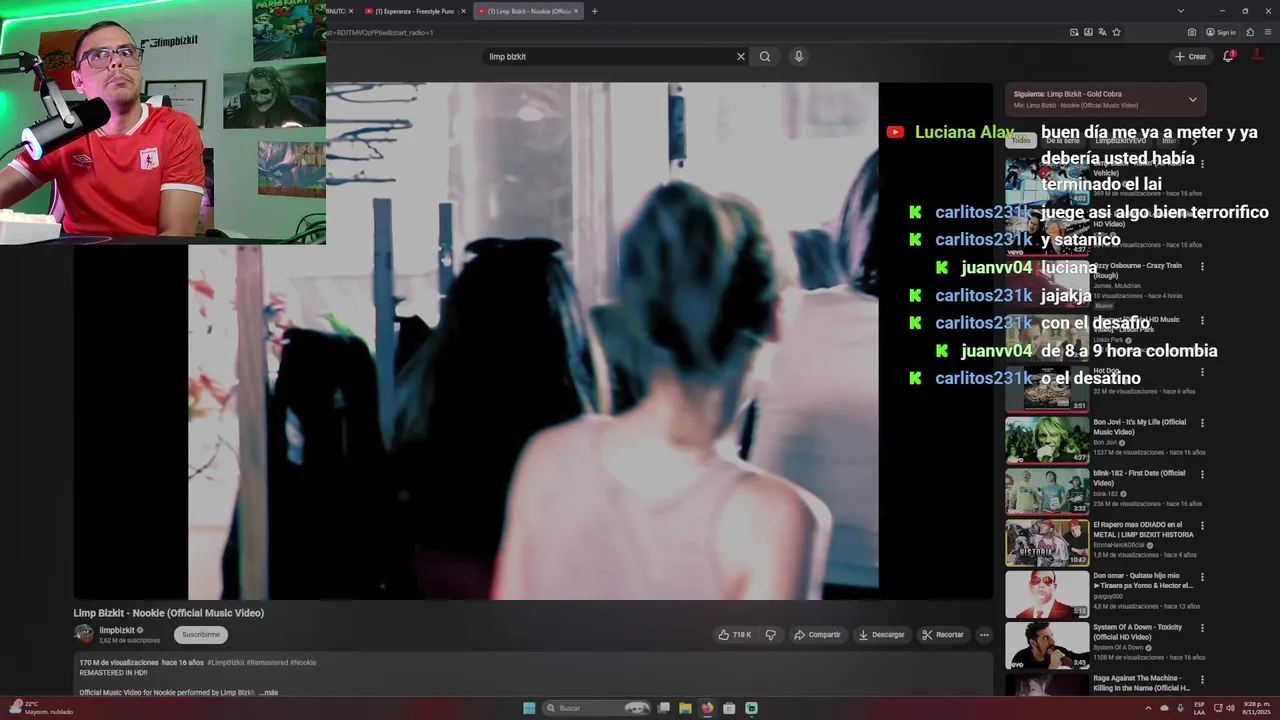Expand description with '...más'
The width and height of the screenshot is (1280, 720).
(268, 692)
